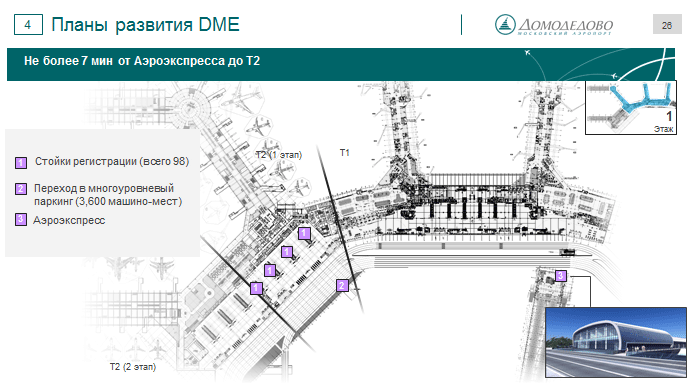This screenshot has width=689, height=387.
Task: Click the slide number 28 box
Action: pos(667,25)
